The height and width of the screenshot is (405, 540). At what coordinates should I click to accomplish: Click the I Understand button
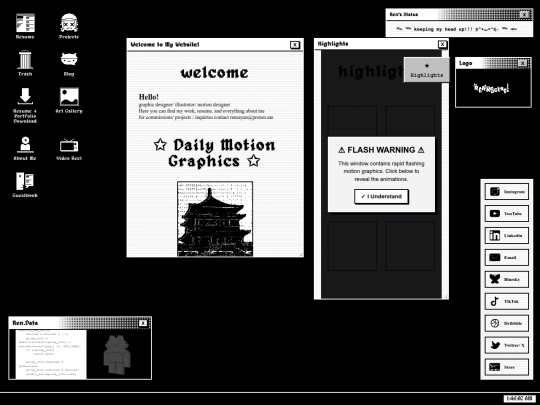click(x=382, y=196)
